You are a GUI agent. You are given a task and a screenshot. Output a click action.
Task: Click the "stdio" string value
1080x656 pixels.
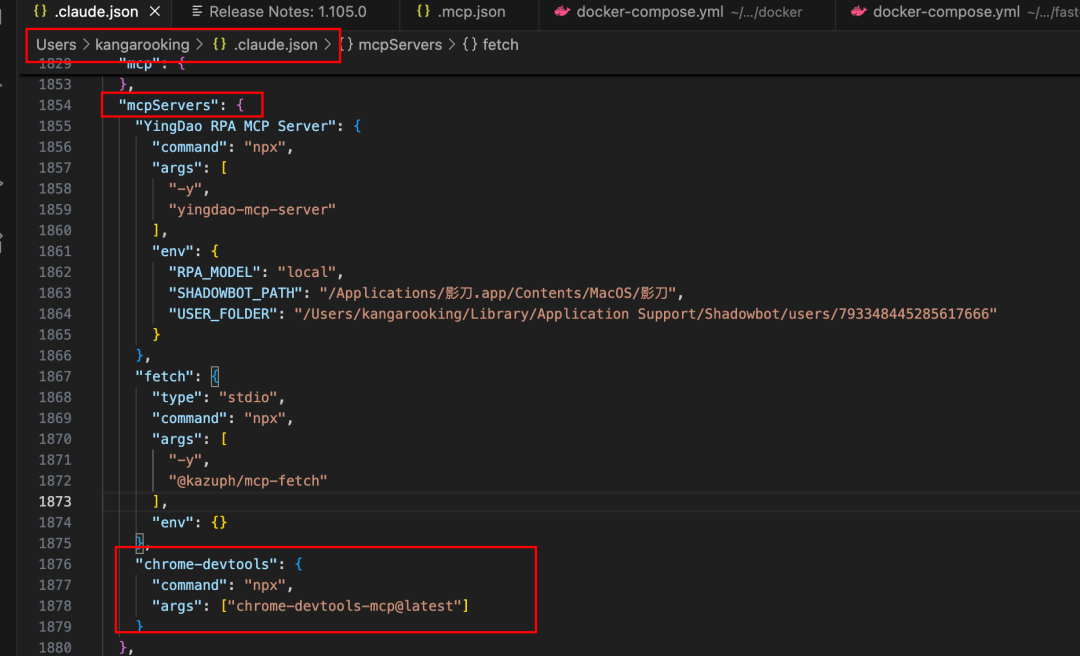coord(248,398)
